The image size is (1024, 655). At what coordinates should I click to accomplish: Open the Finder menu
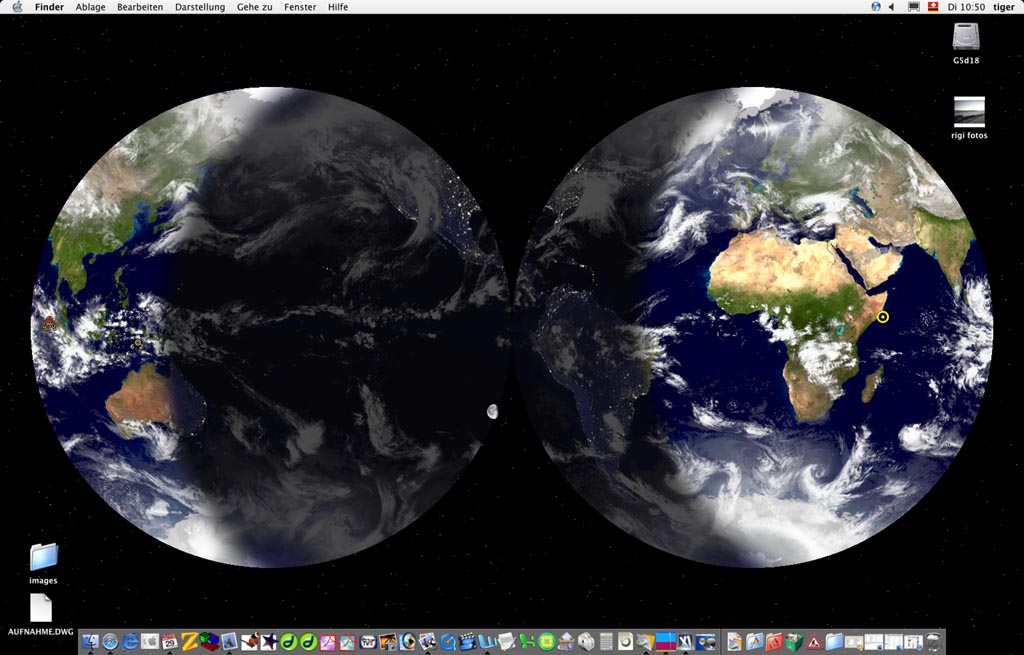tap(50, 7)
